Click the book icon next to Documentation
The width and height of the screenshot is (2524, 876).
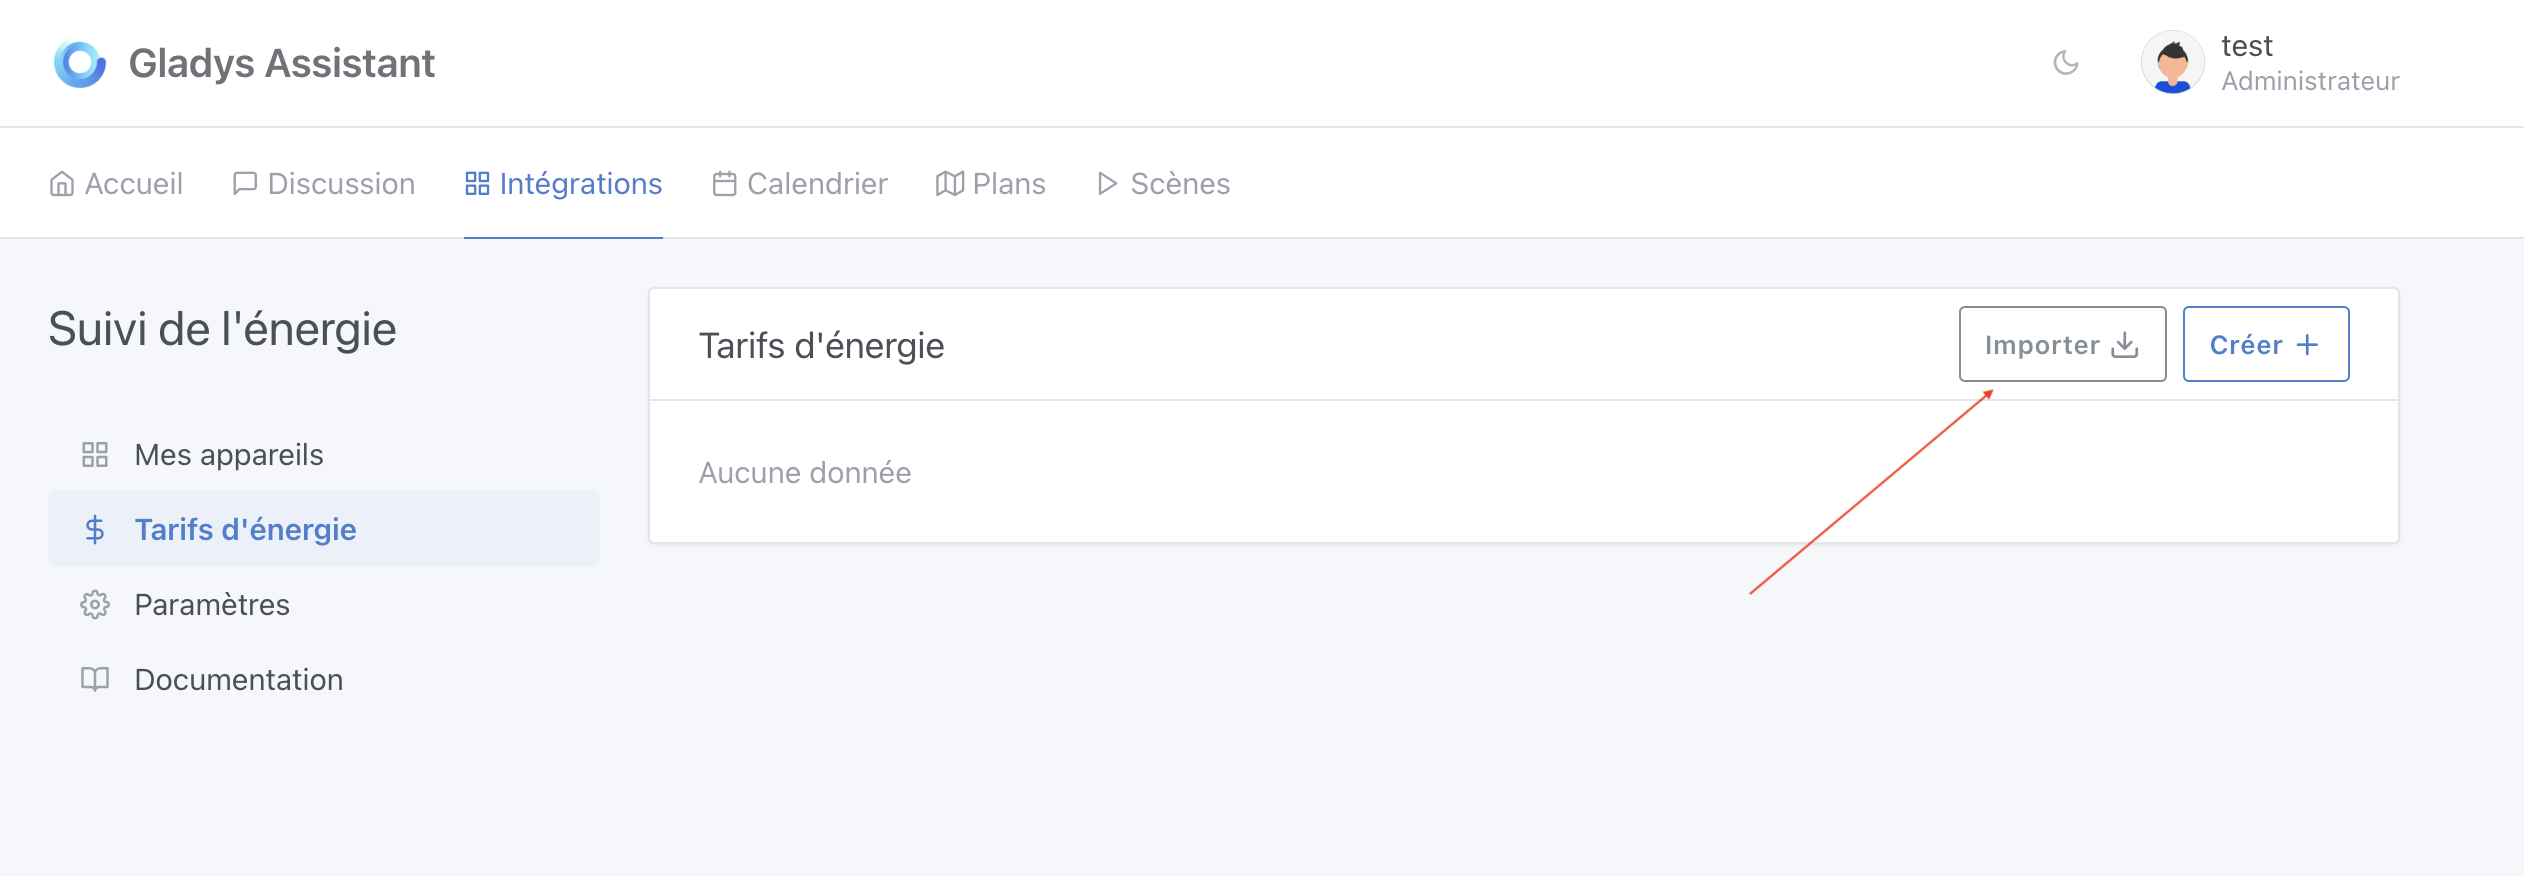tap(95, 680)
